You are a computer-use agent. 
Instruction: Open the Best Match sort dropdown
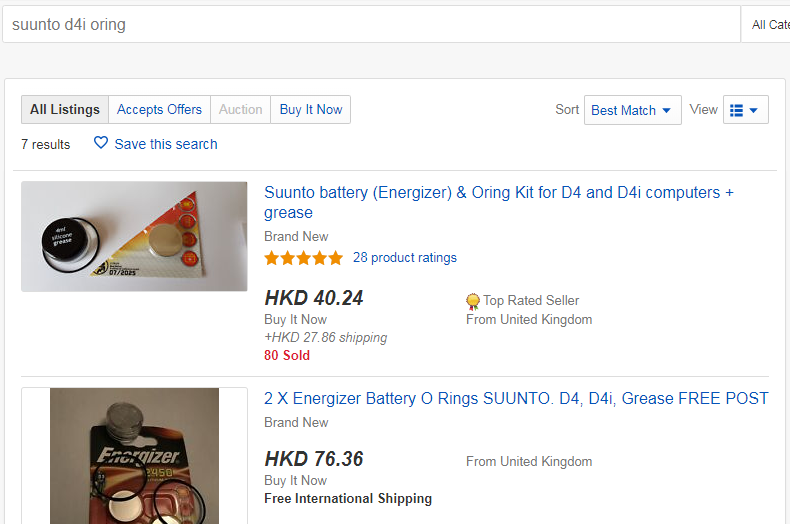pyautogui.click(x=632, y=110)
